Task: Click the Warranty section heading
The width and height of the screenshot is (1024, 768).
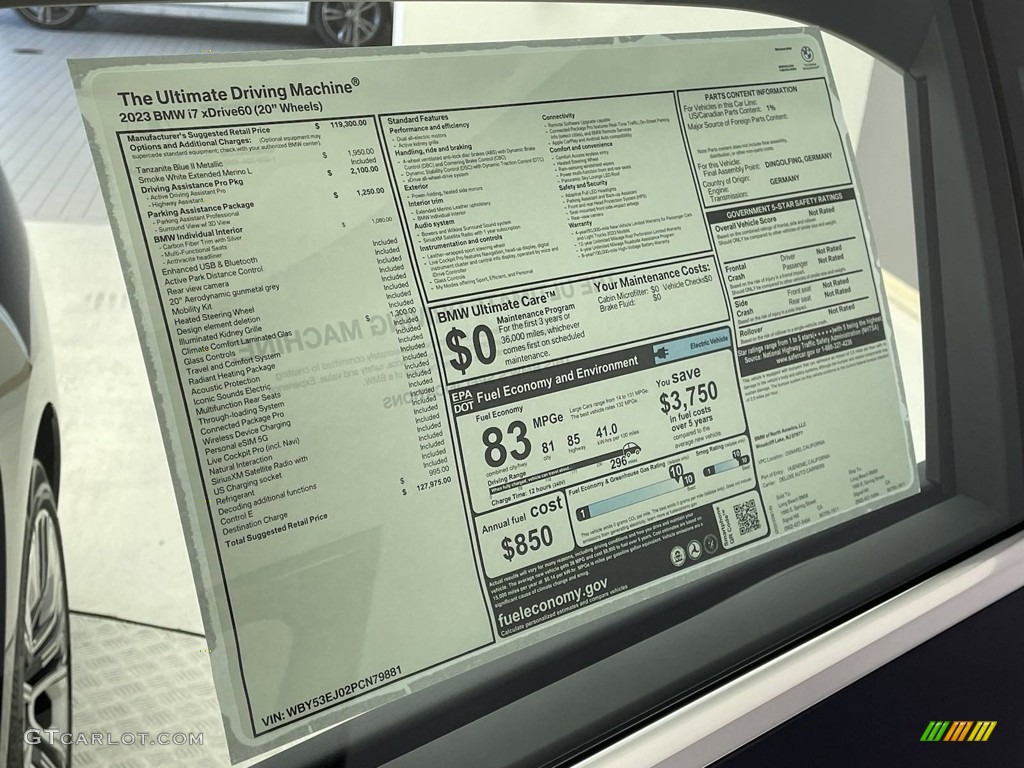Action: point(580,223)
